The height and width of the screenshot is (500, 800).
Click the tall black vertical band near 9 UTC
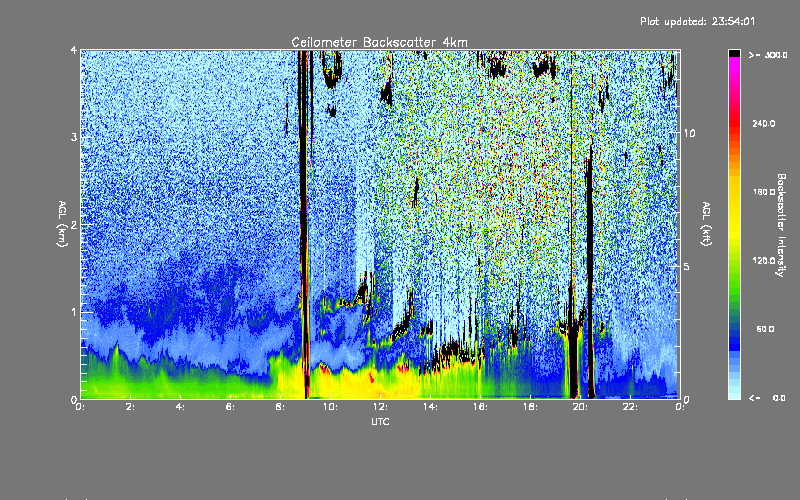point(303,224)
